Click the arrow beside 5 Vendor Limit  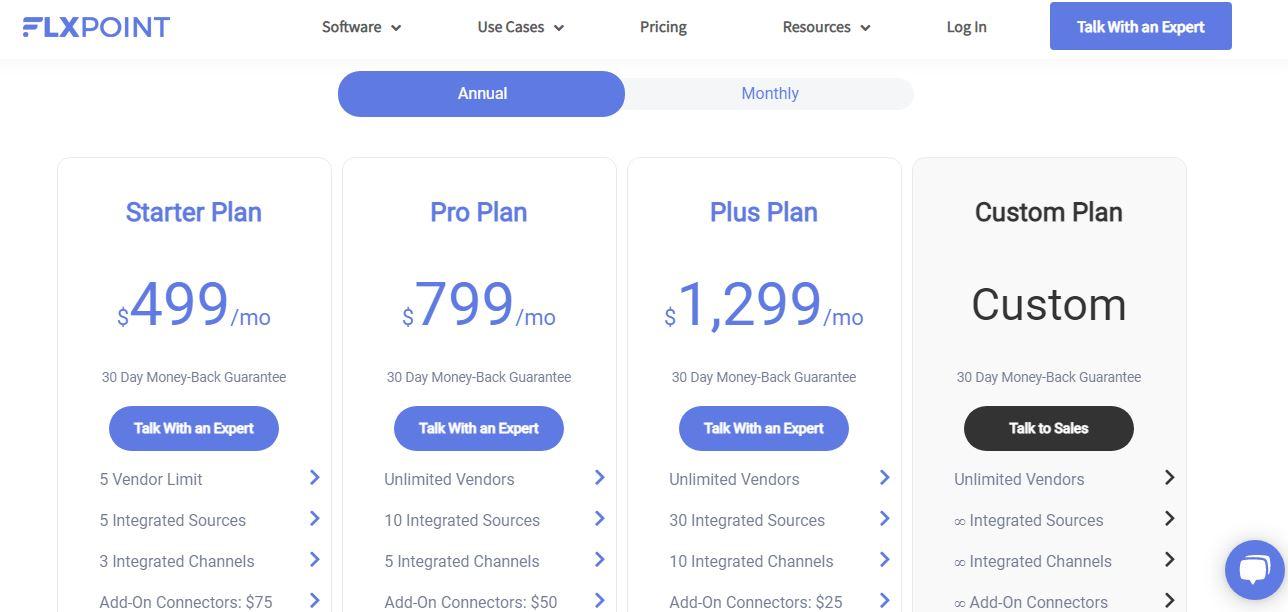(314, 478)
